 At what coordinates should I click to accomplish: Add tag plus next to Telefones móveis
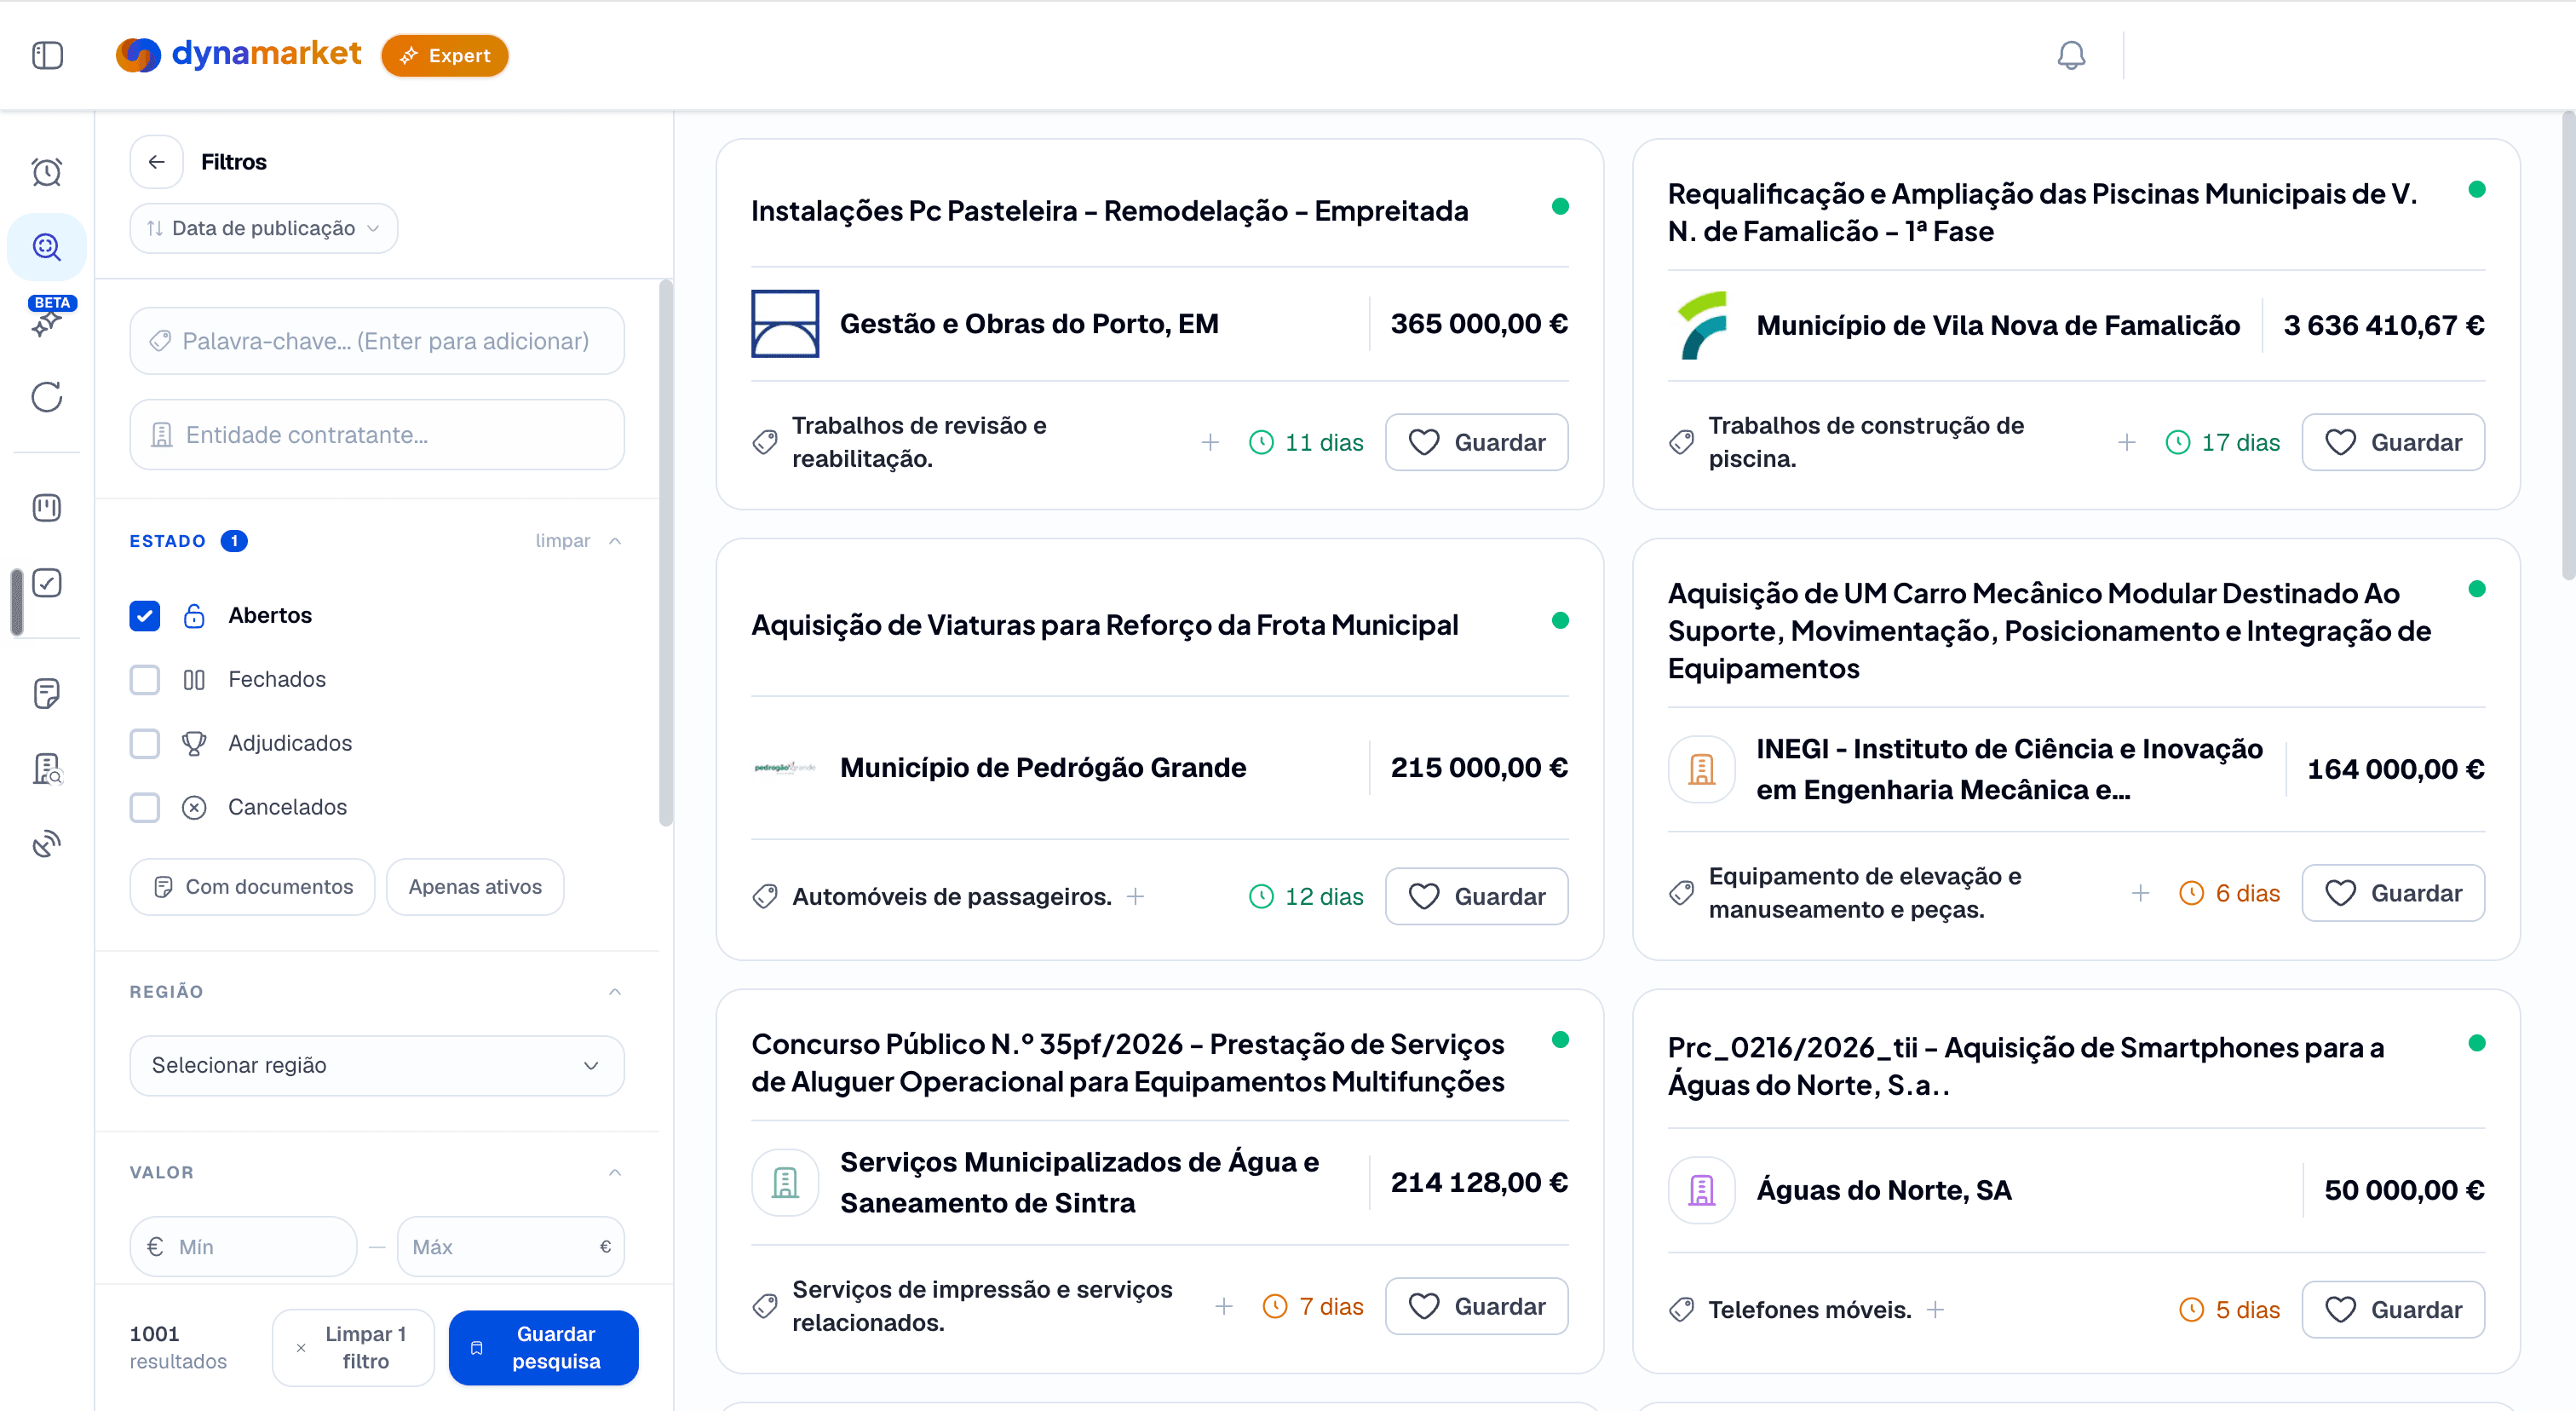[x=1936, y=1309]
